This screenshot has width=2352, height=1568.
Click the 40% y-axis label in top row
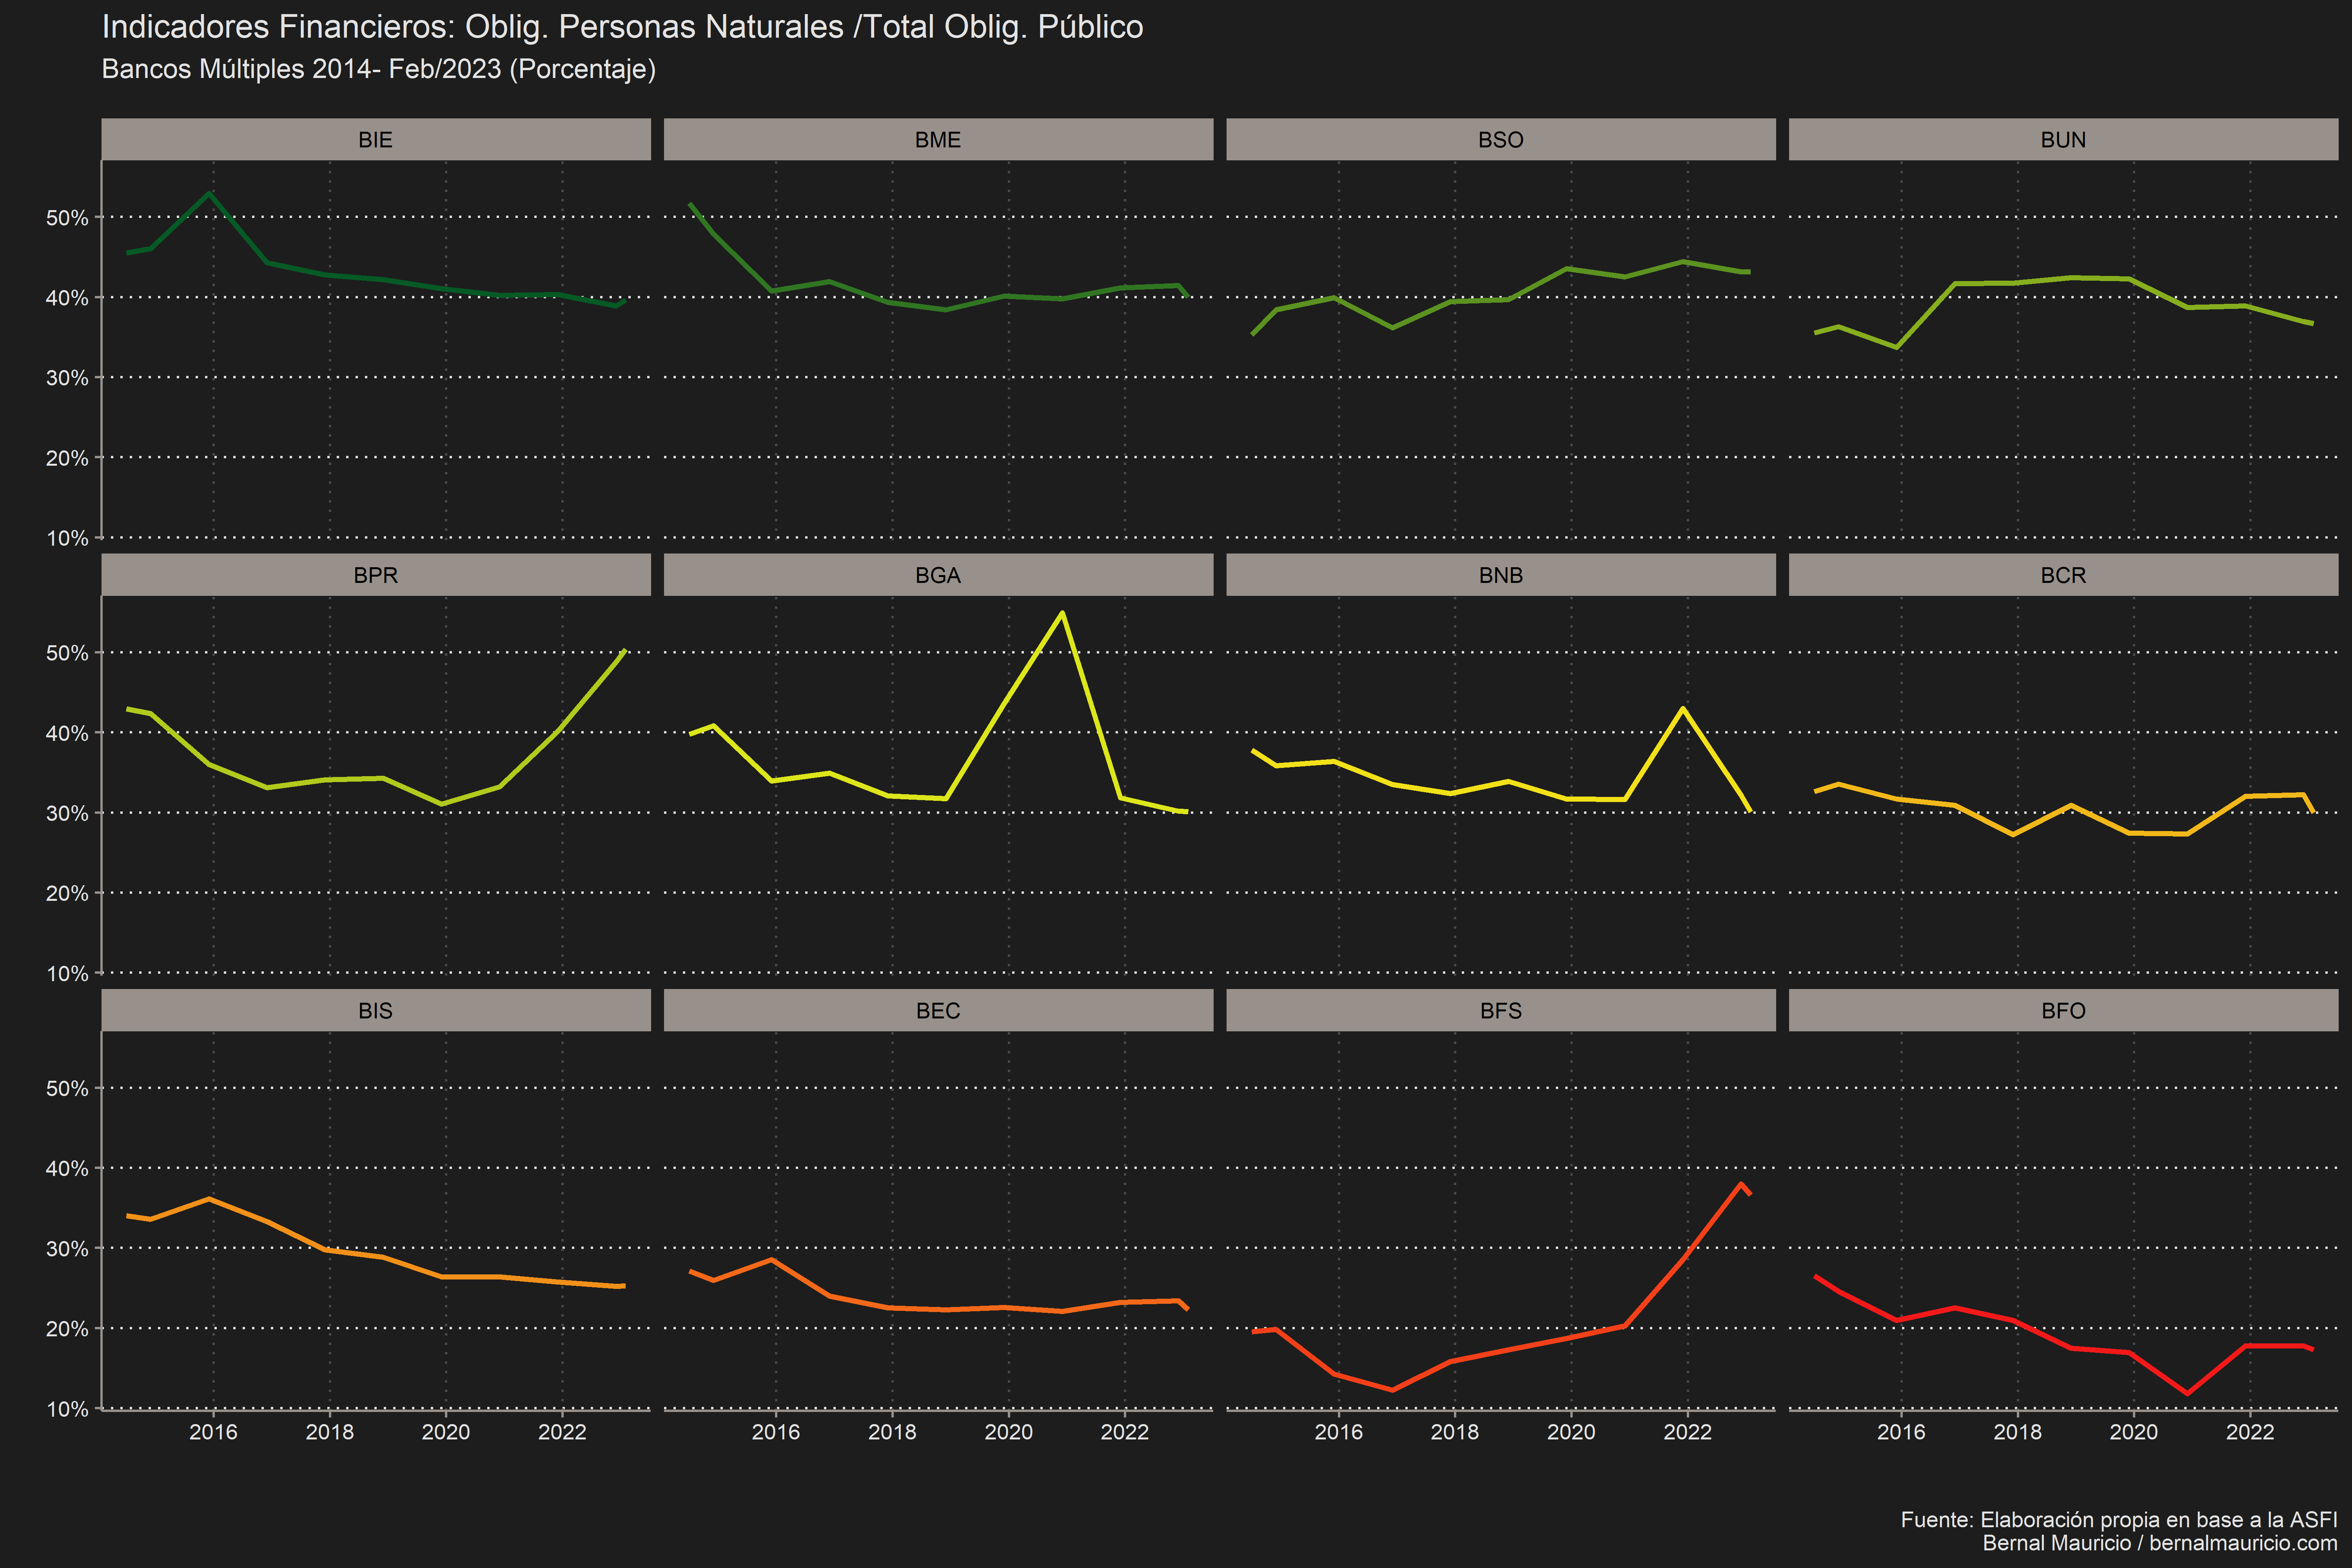pos(67,298)
